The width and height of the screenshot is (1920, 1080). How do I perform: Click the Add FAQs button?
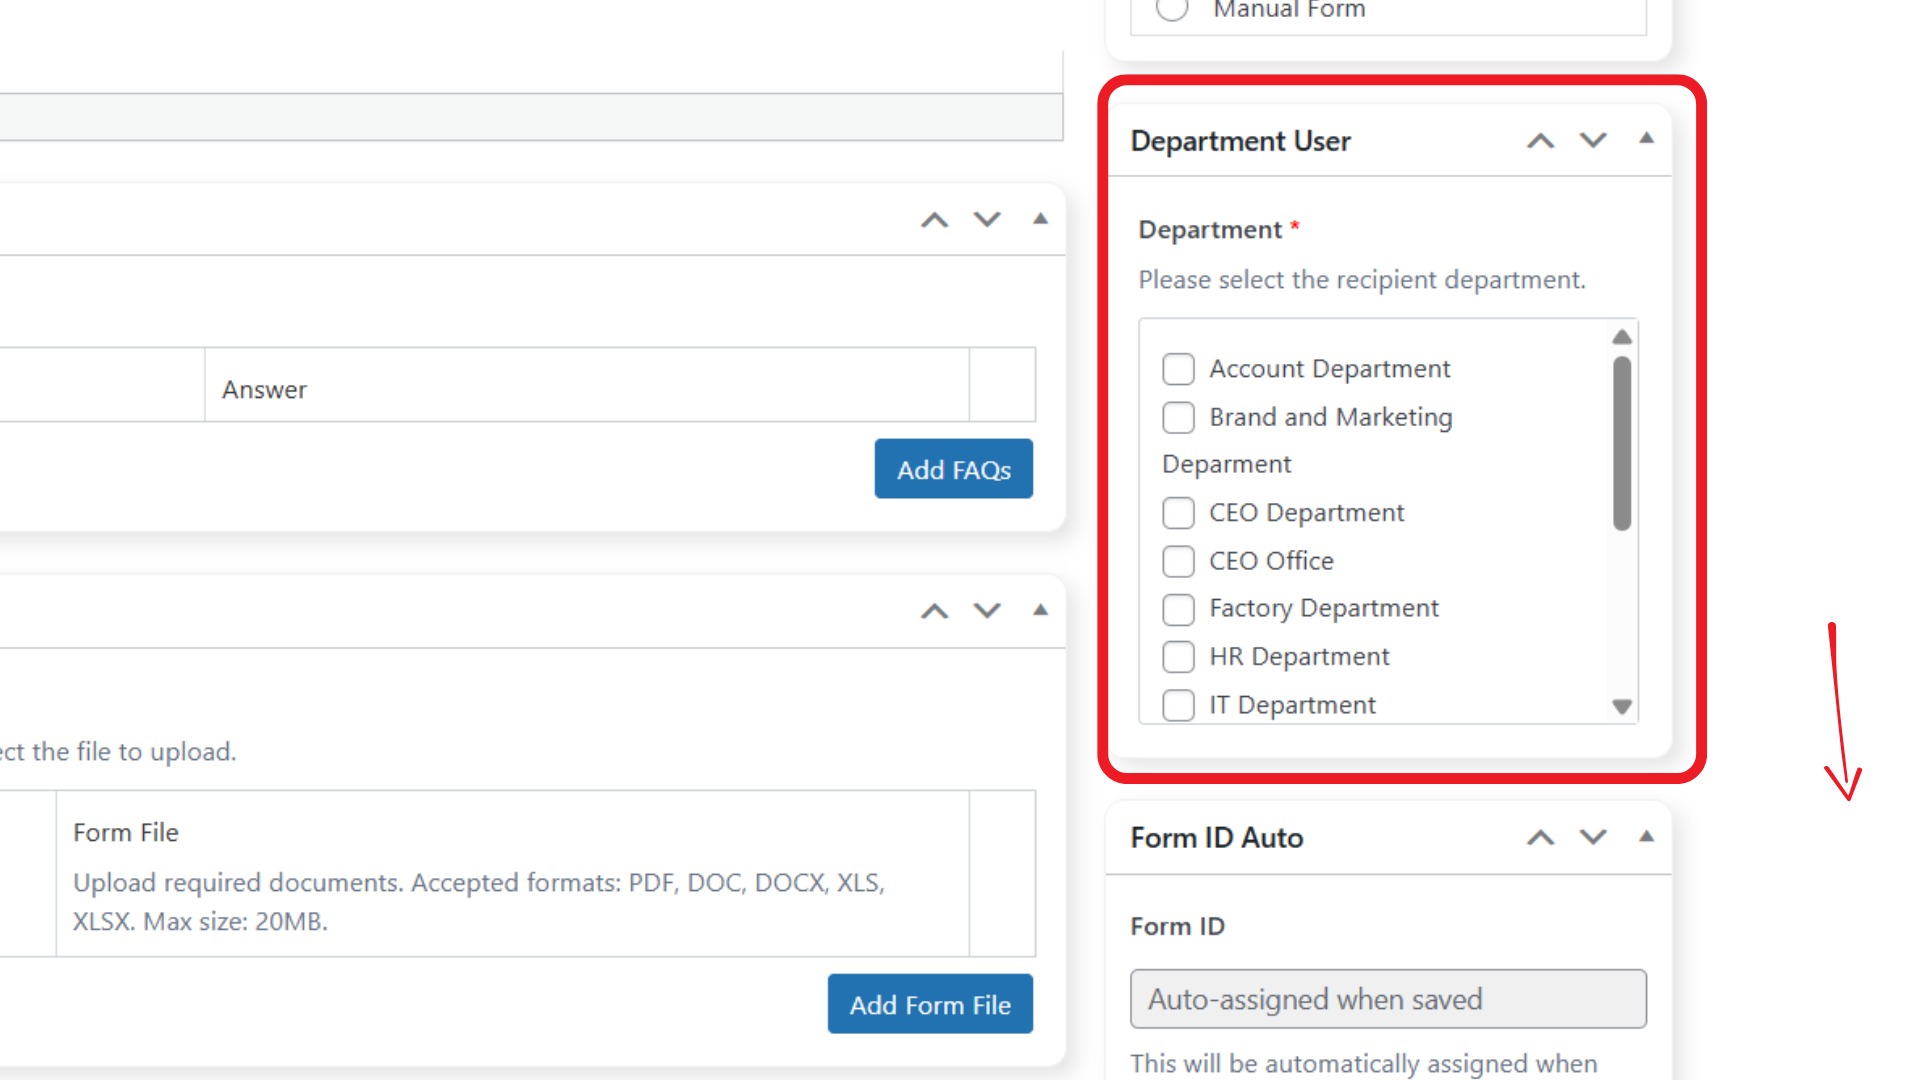[953, 469]
